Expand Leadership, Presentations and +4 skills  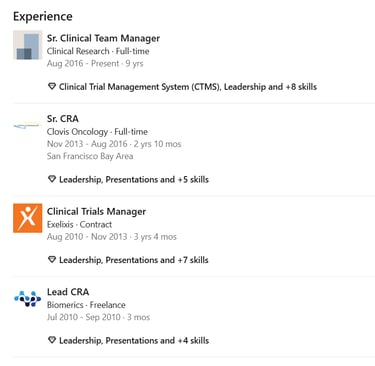134,341
